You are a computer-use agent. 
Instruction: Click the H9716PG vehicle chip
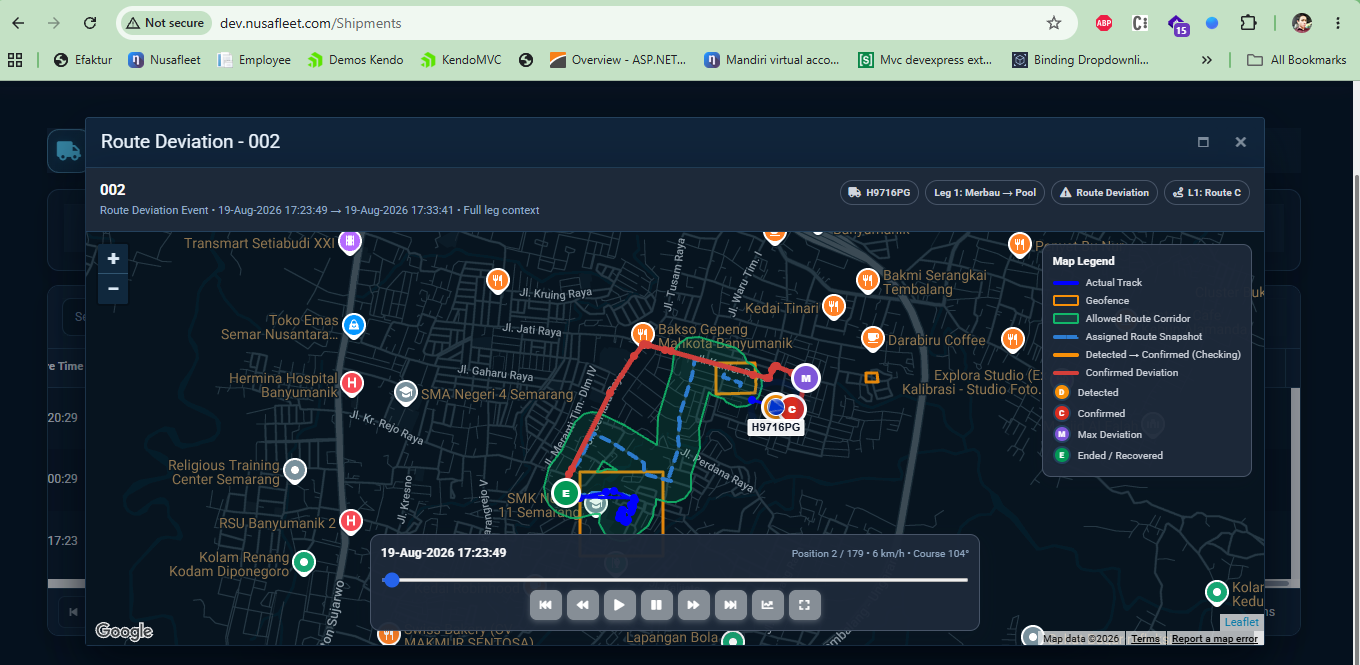point(880,192)
